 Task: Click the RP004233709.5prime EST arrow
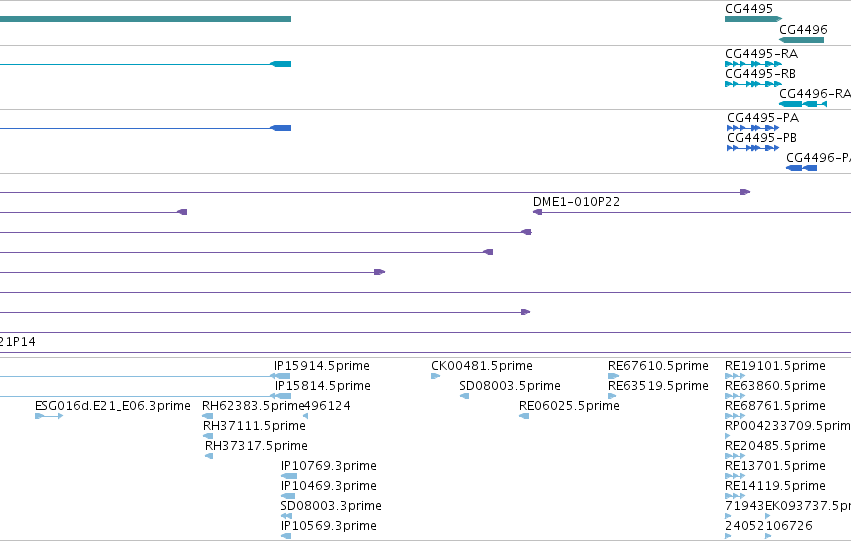(x=728, y=436)
